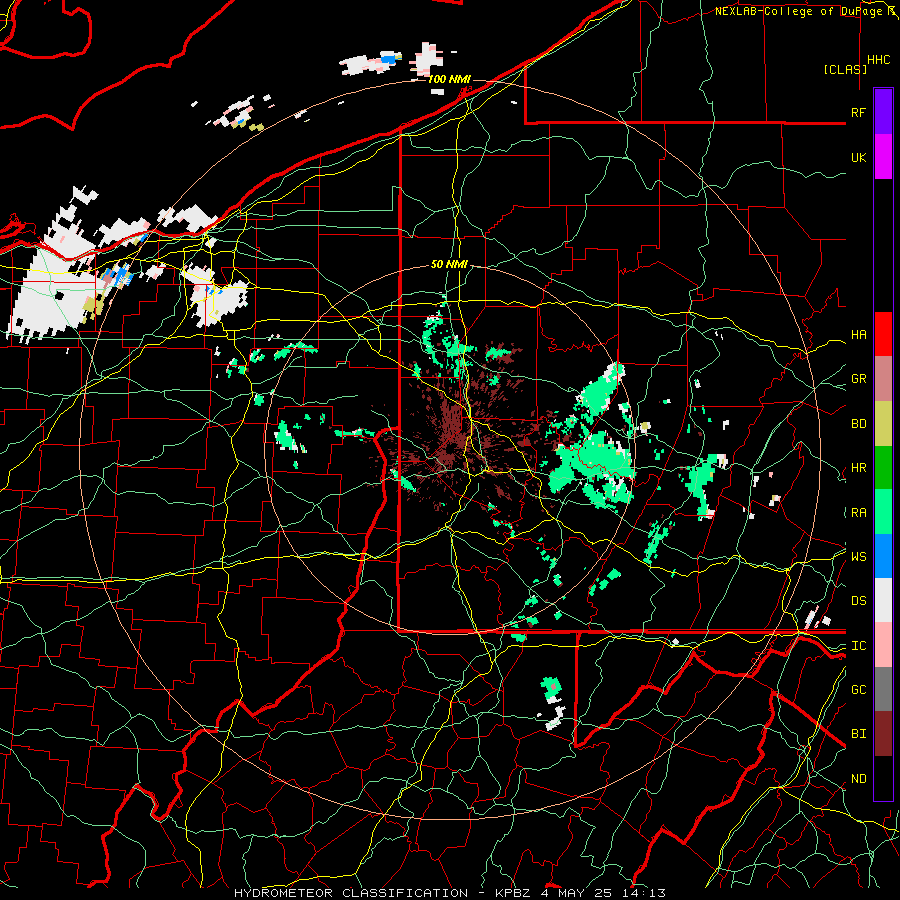Click the Hydrometeor Classification KPBZ caption

pyautogui.click(x=449, y=893)
